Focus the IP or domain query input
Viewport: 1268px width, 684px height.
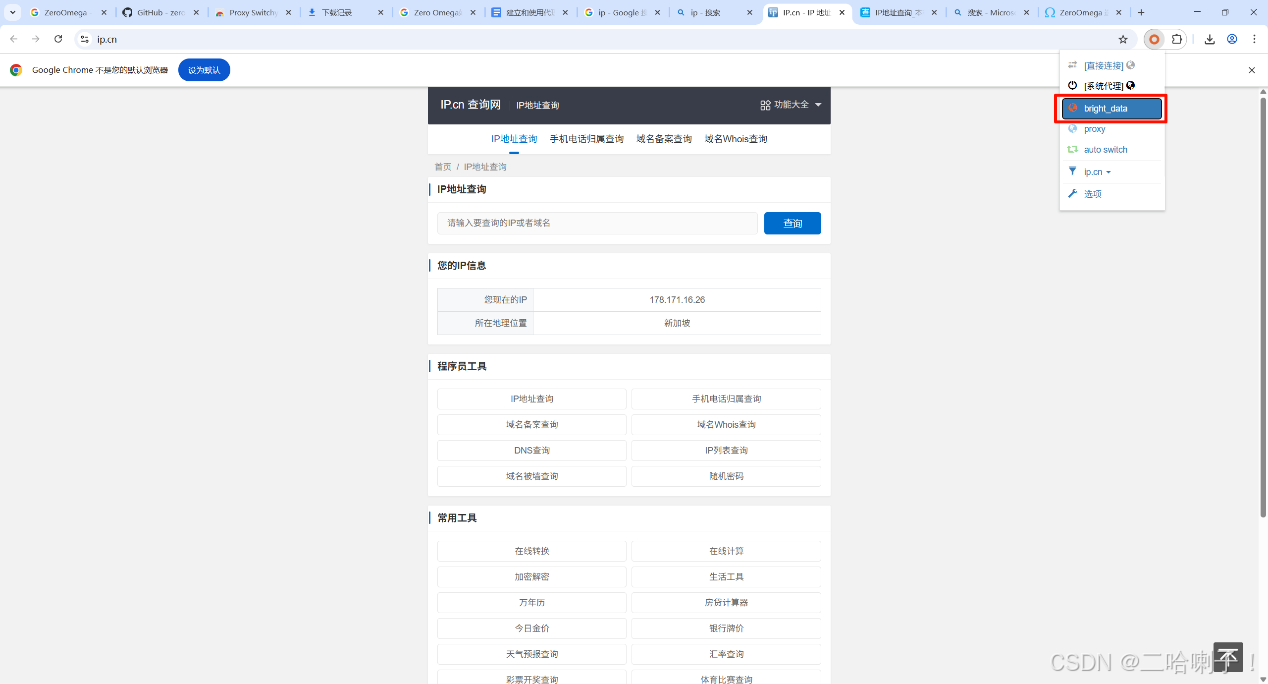[x=597, y=223]
